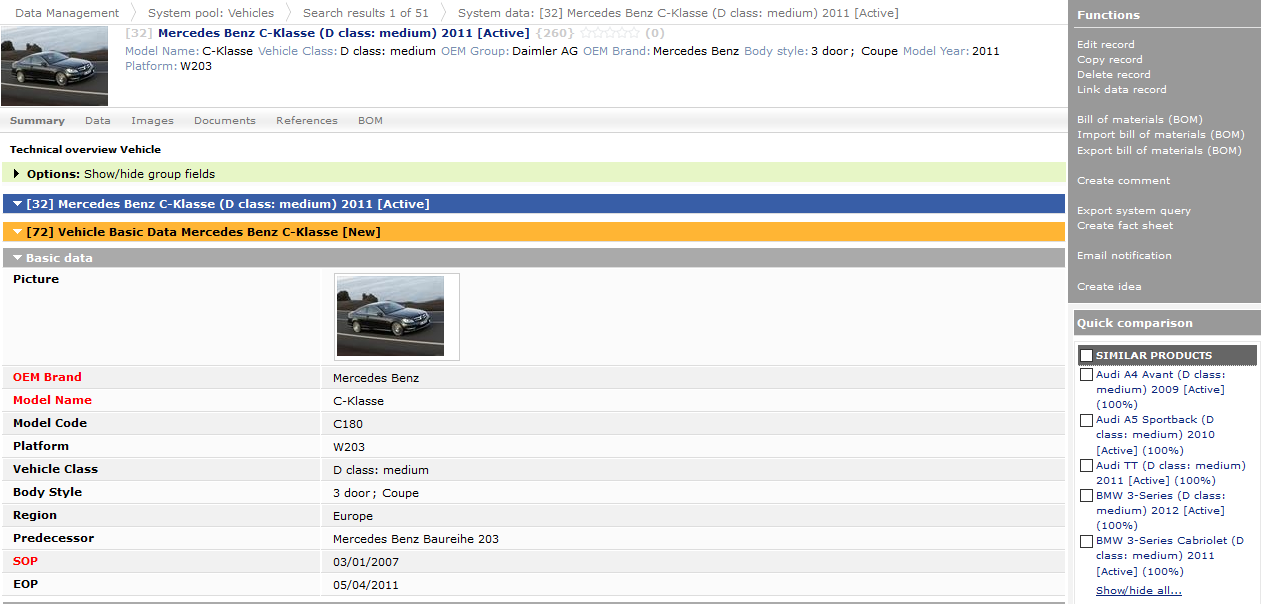Go to the Images tab
This screenshot has height=604, width=1261.
[152, 121]
